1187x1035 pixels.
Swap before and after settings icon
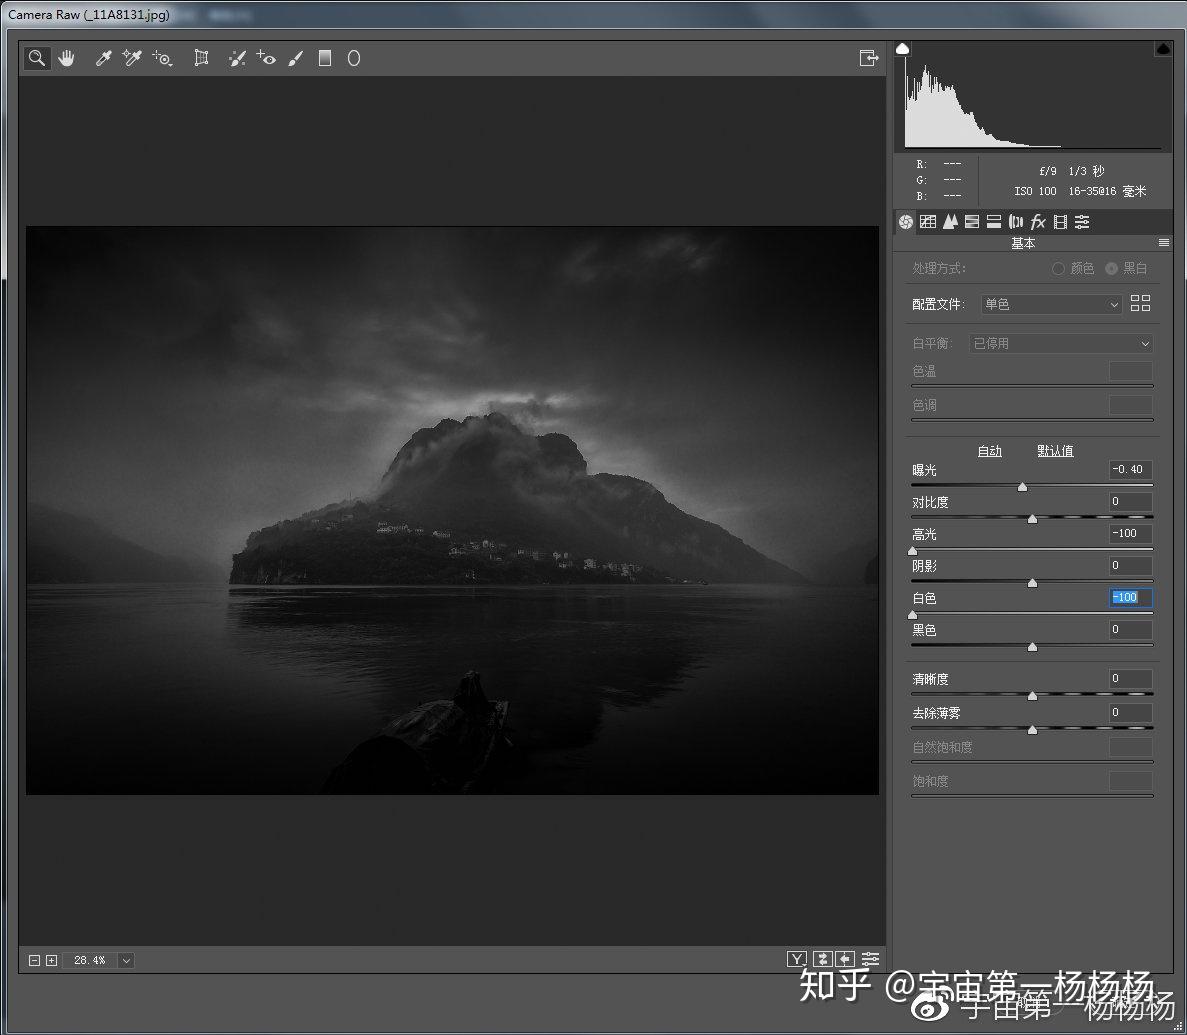pos(822,959)
